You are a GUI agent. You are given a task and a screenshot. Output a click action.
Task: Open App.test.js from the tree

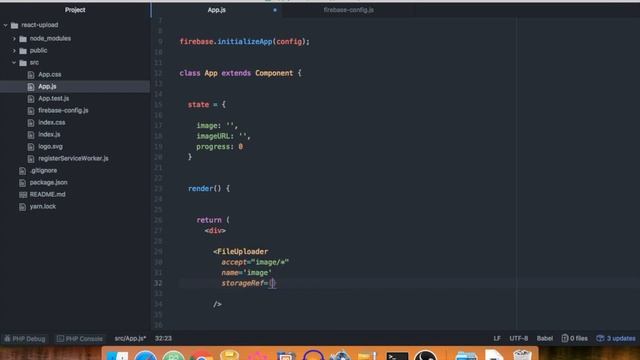tap(53, 99)
